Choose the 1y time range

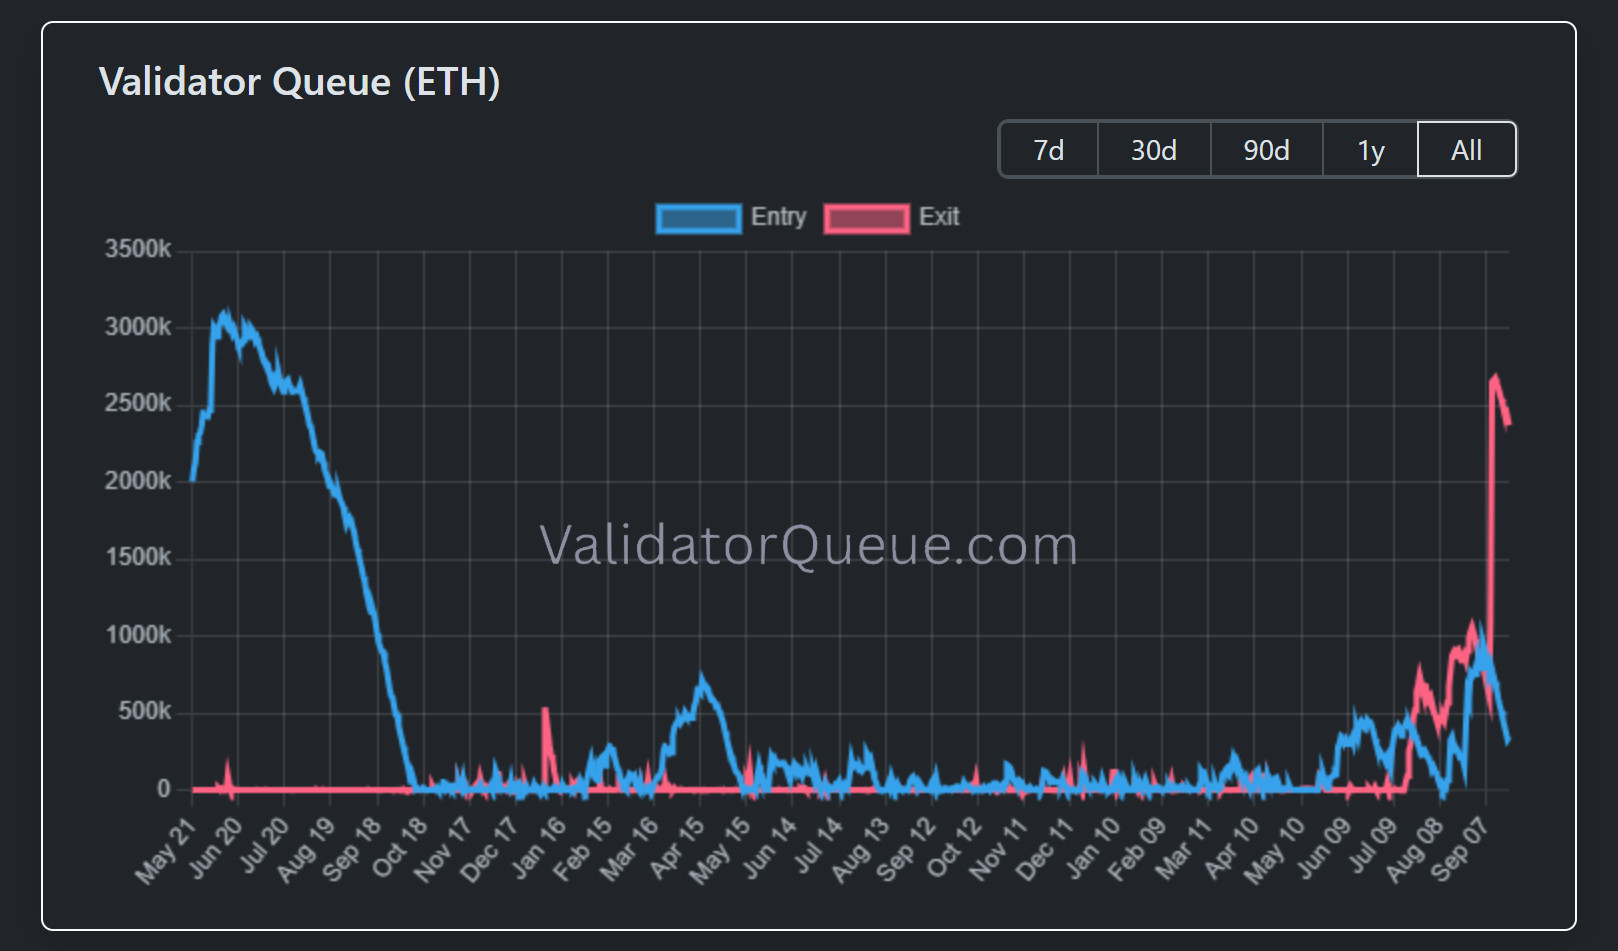[1370, 150]
